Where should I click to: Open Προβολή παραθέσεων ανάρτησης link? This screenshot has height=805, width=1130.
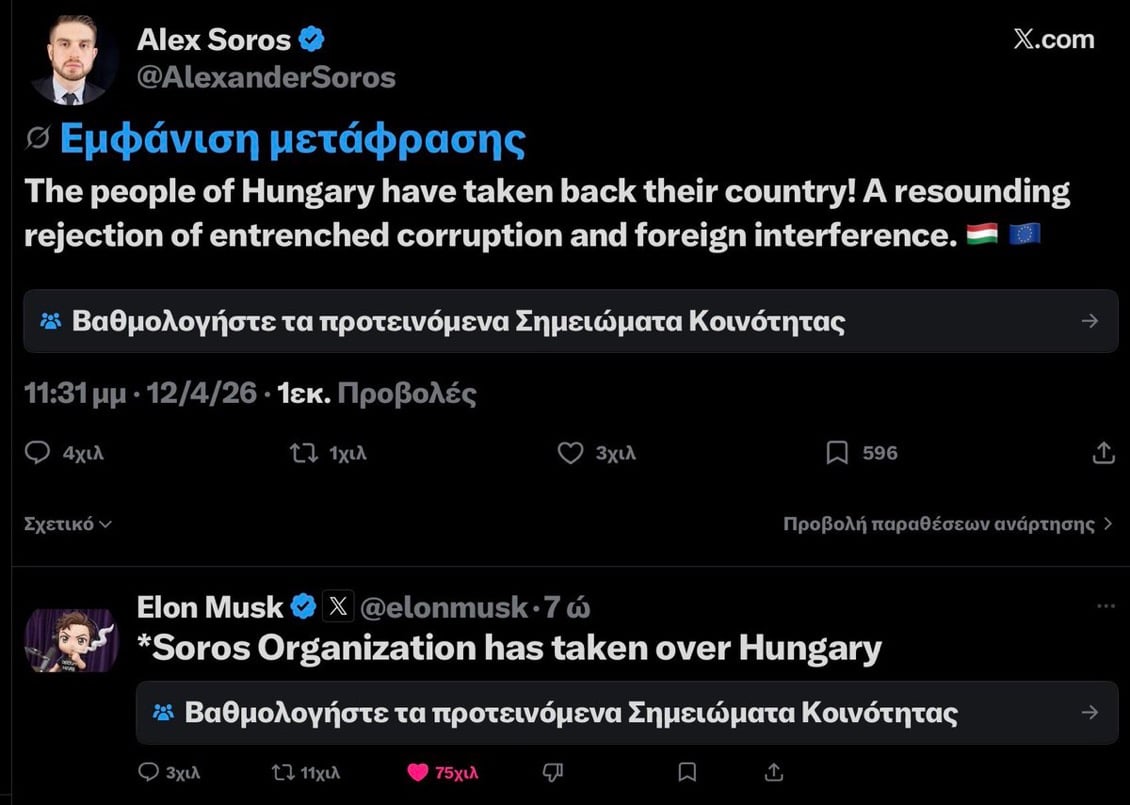[947, 523]
